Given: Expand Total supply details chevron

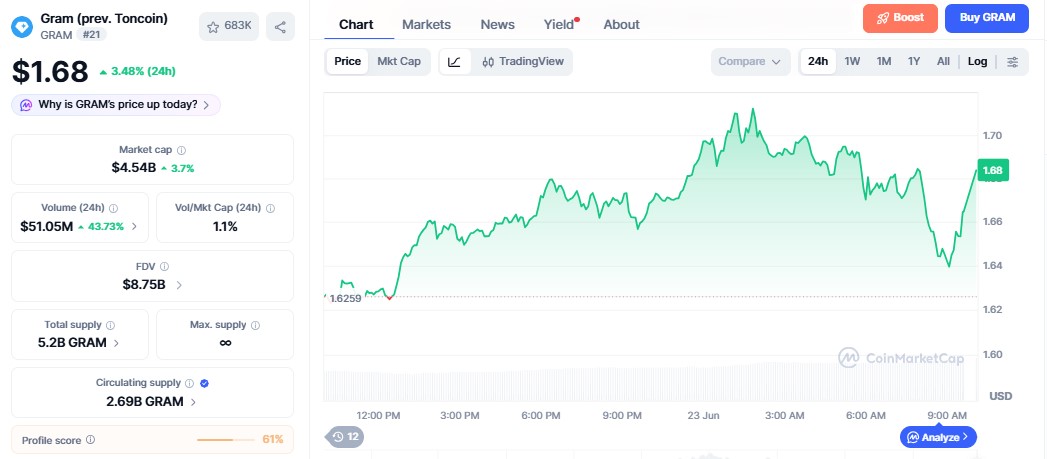Looking at the screenshot, I should click(x=116, y=343).
